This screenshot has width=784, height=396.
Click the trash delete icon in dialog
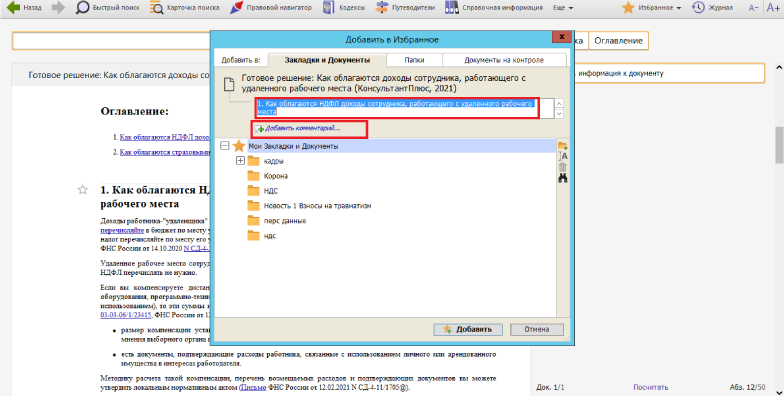click(x=562, y=167)
